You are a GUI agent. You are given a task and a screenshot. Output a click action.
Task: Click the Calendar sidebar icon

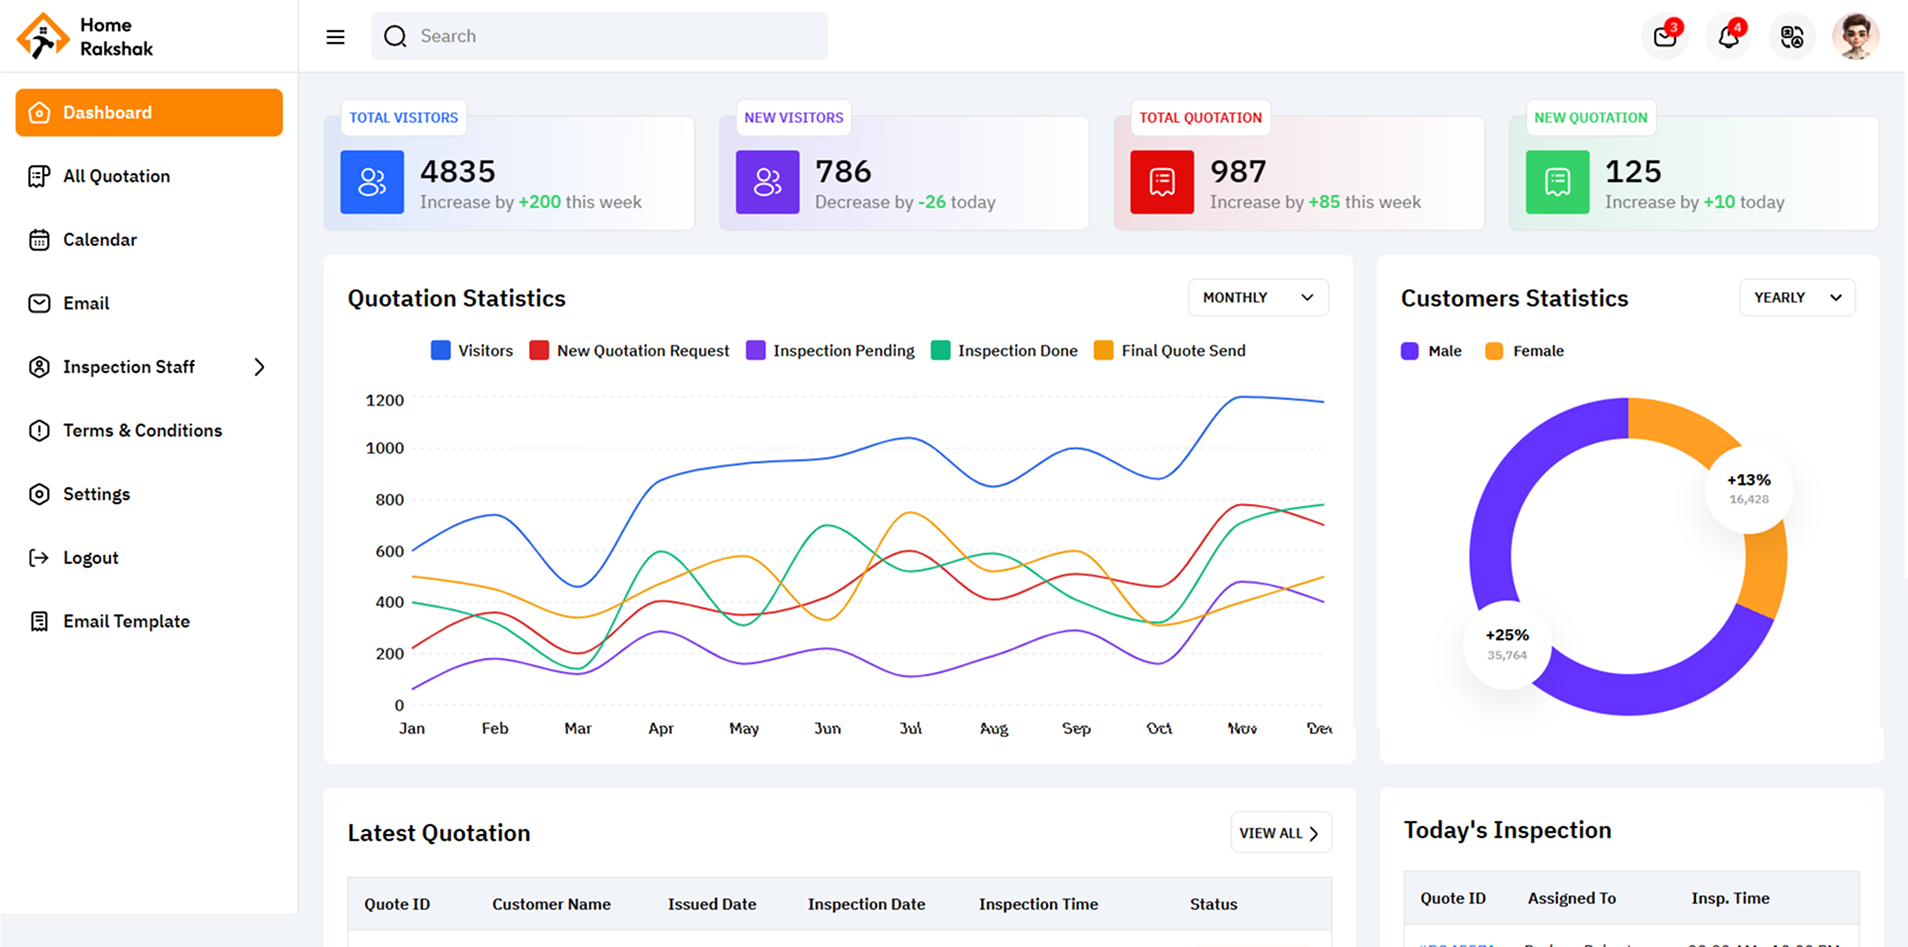coord(39,240)
